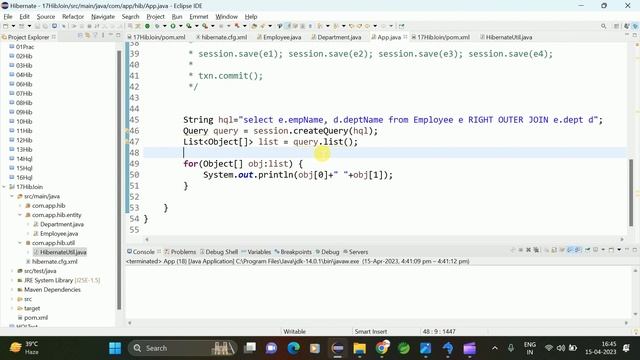Image resolution: width=640 pixels, height=360 pixels.
Task: Minimize the Project Explorer view
Action: click(111, 36)
